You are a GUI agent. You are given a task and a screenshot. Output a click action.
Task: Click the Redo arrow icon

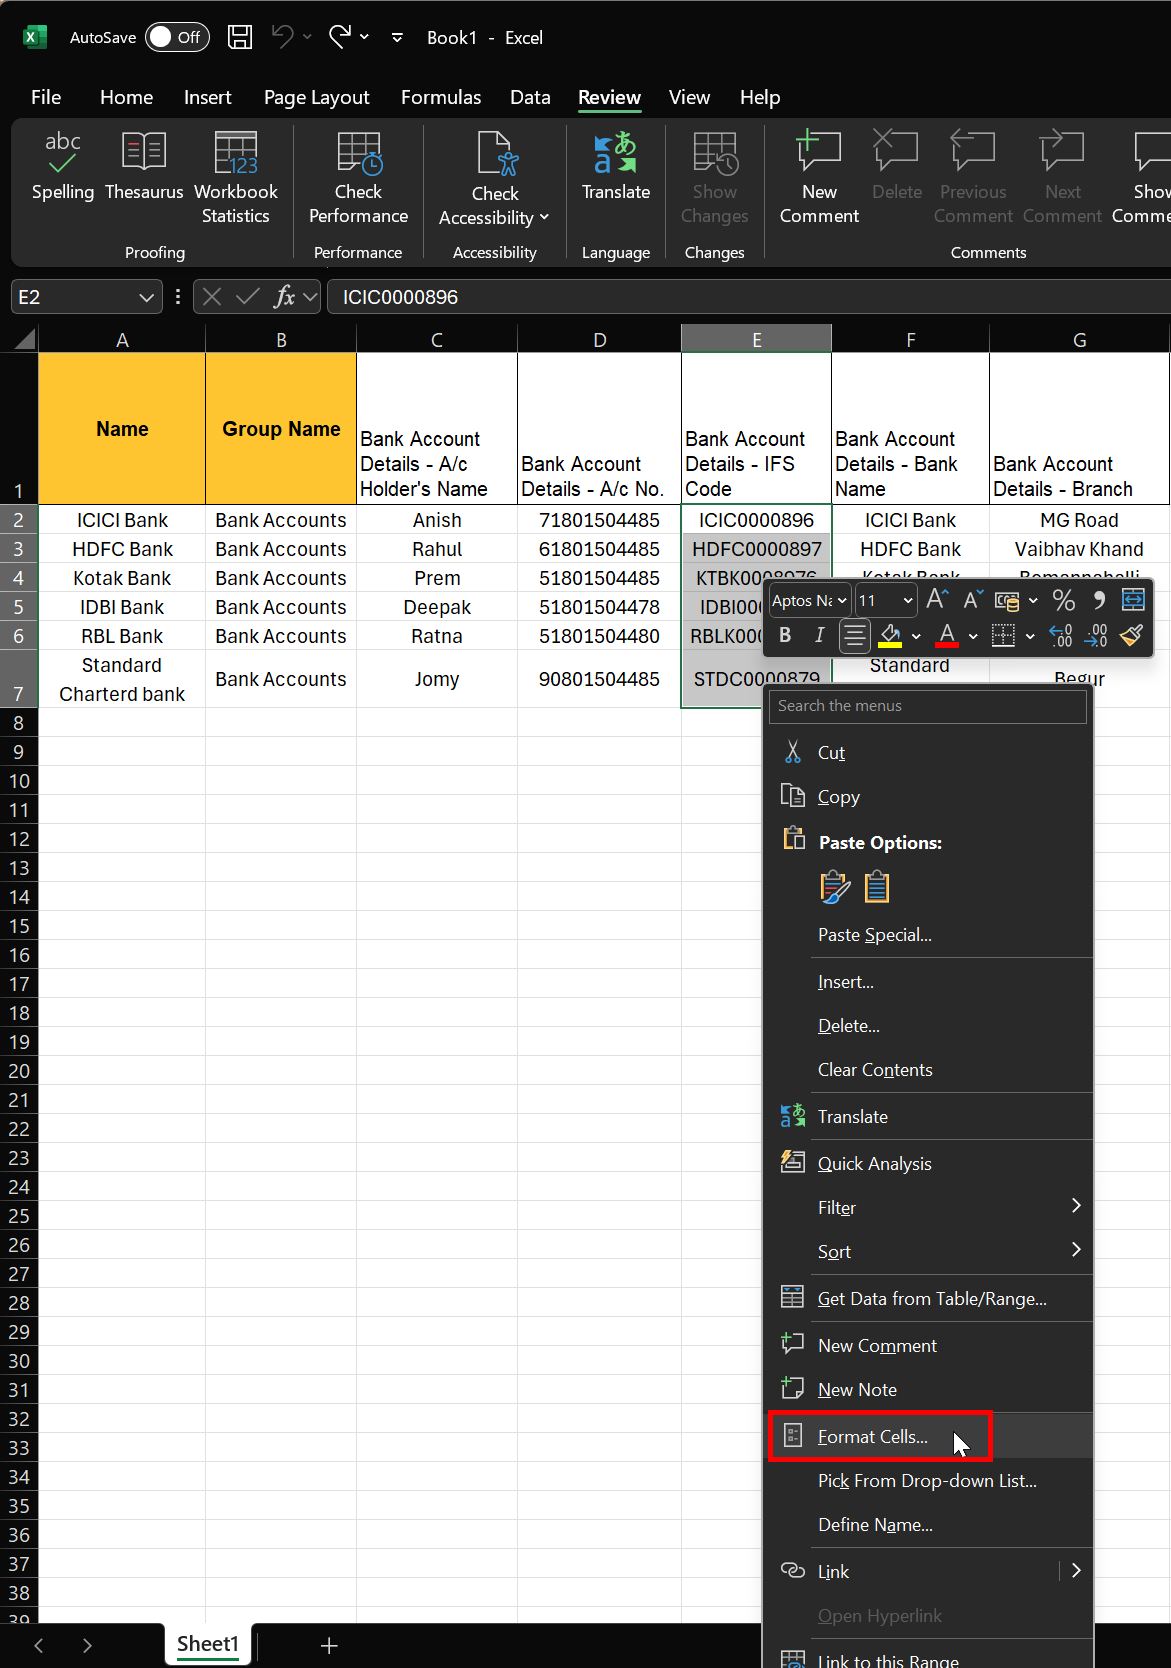[x=340, y=37]
